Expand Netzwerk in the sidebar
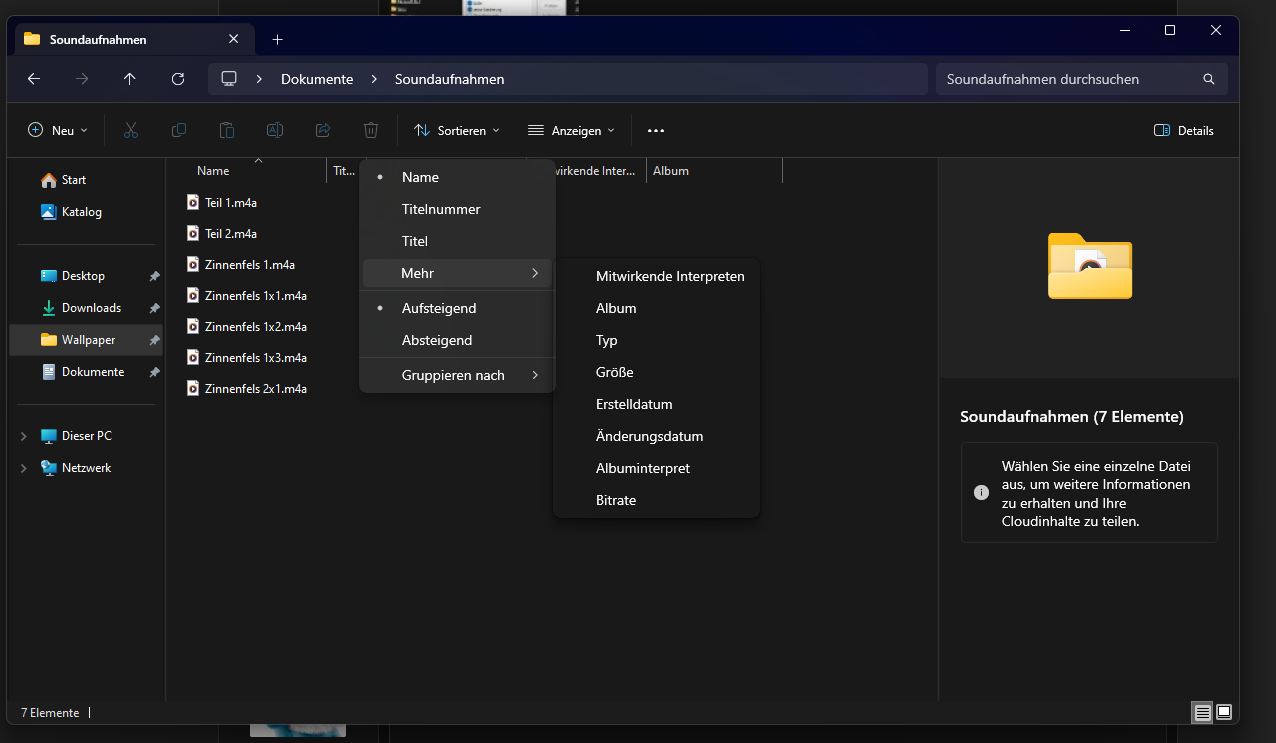The image size is (1276, 743). 23,467
